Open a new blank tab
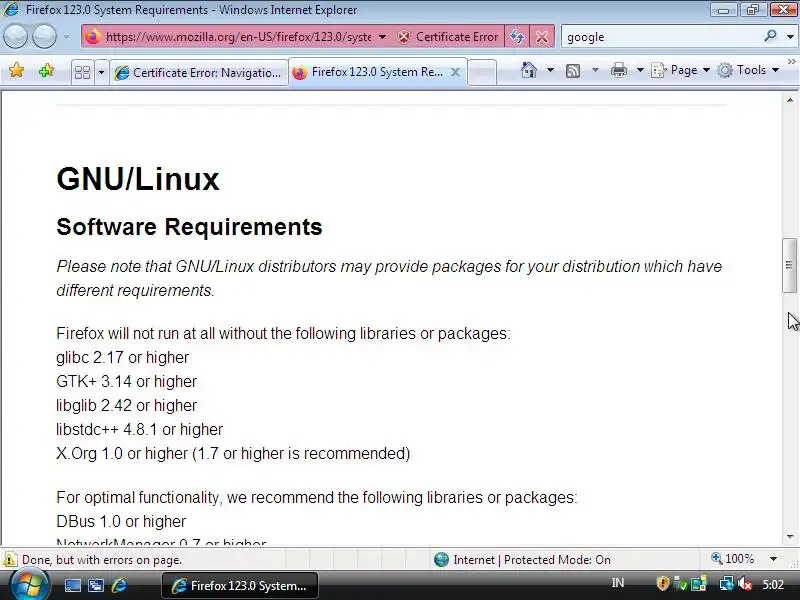 point(482,72)
